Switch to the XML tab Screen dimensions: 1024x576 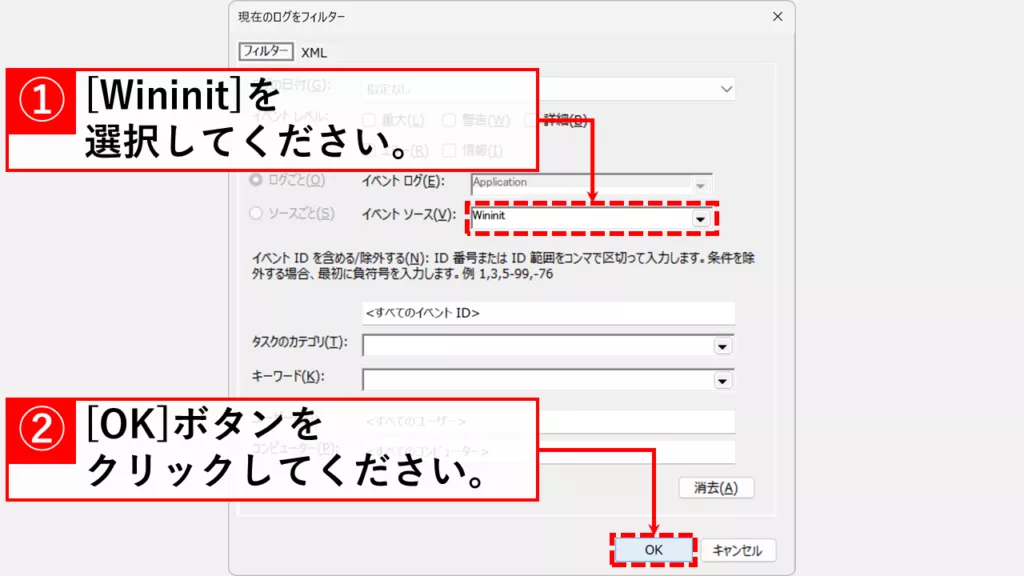pyautogui.click(x=313, y=52)
